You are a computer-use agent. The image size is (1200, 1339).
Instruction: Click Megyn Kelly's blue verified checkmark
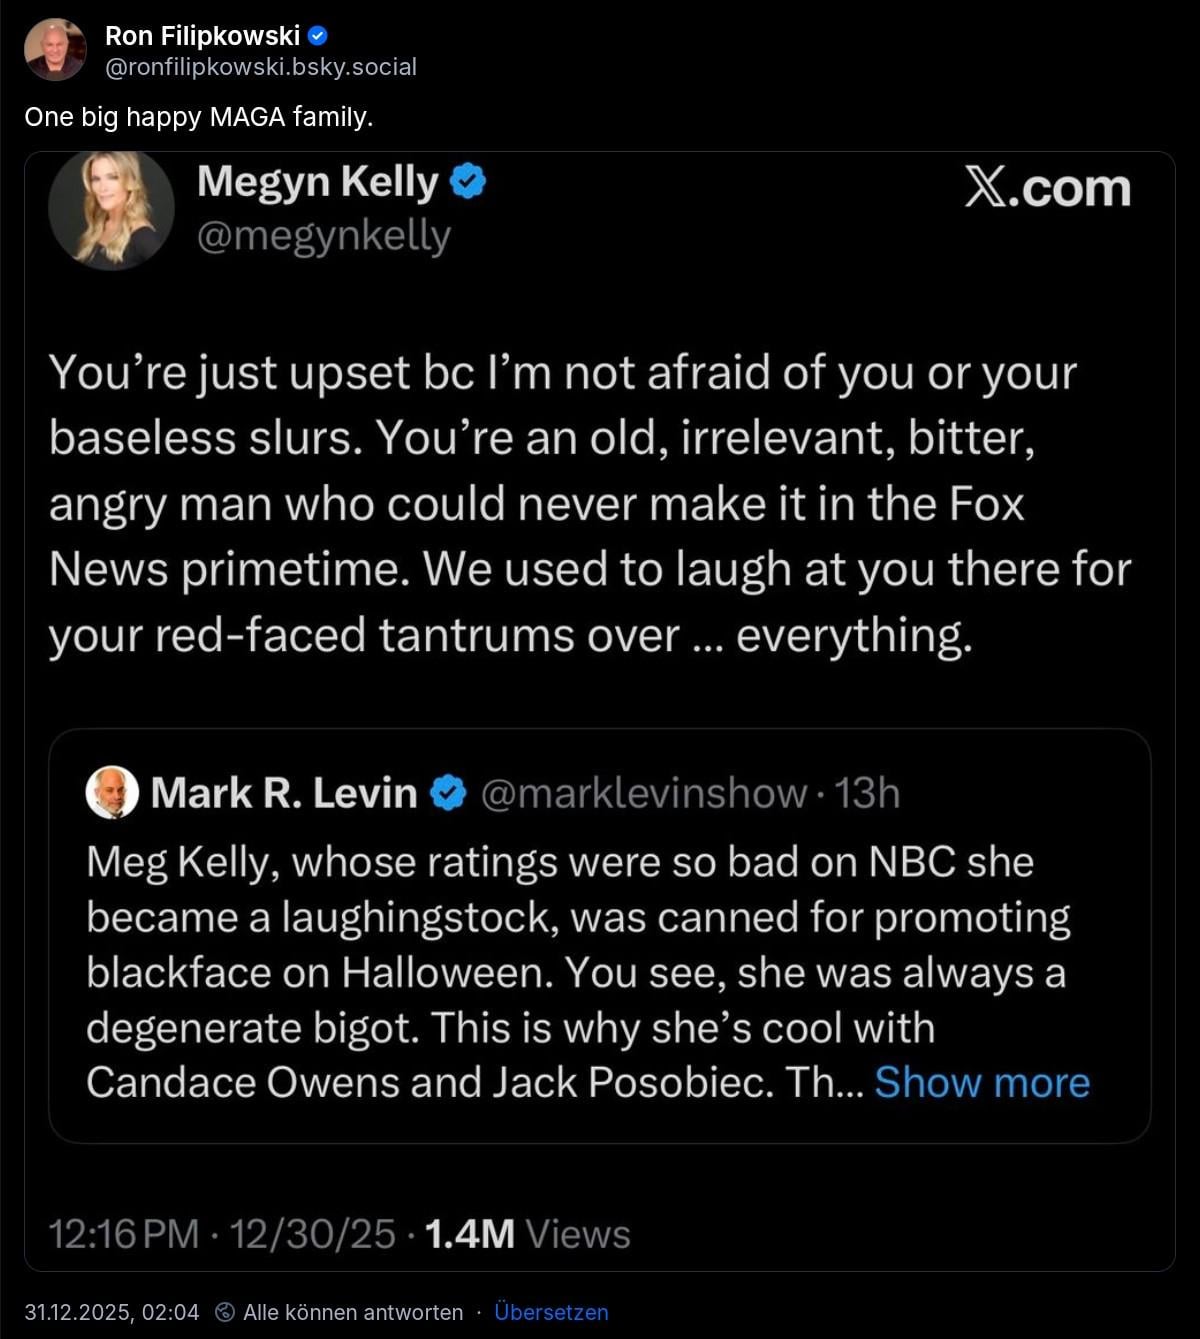(x=468, y=182)
